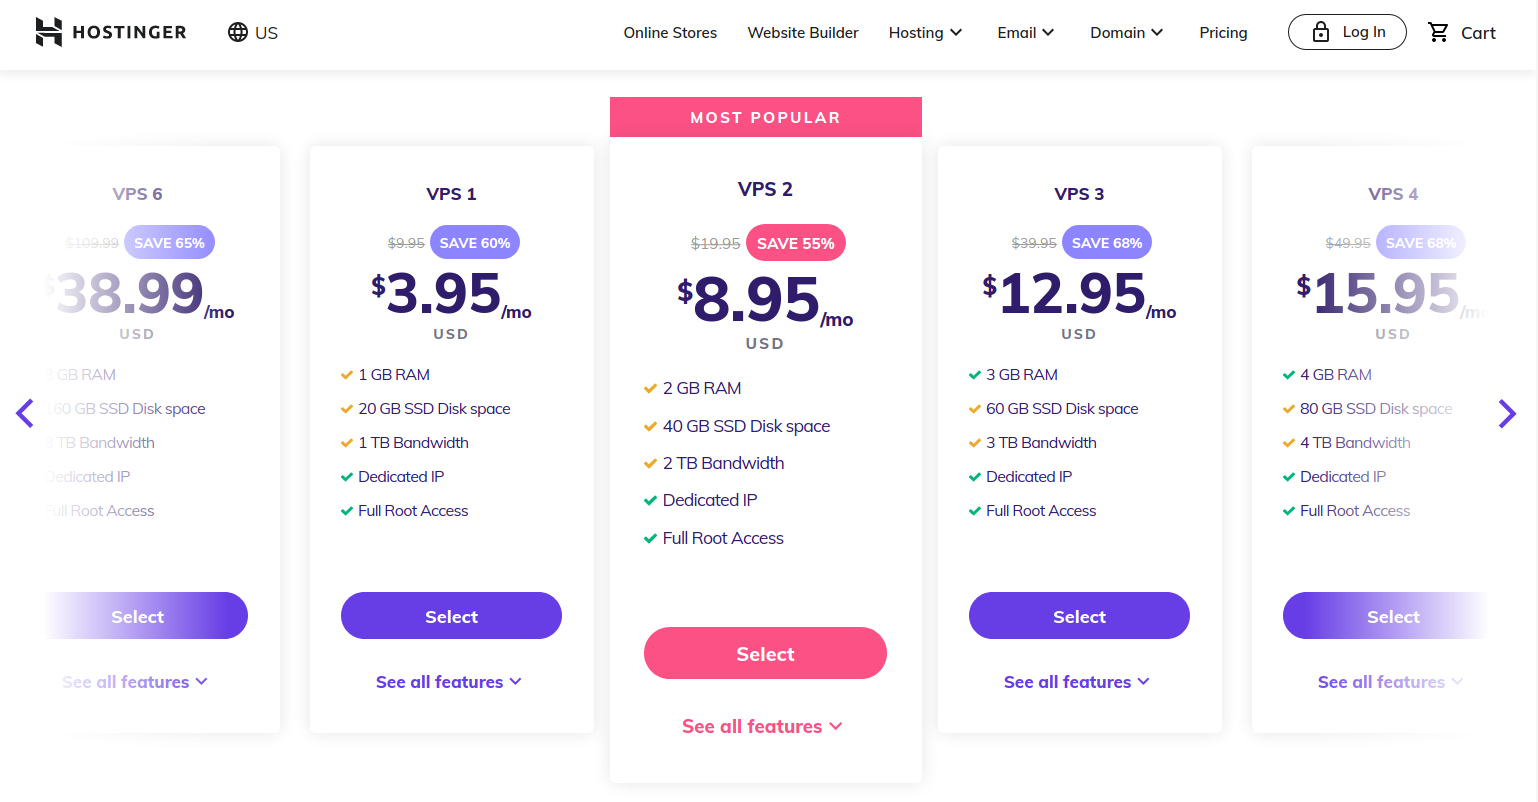Open the Domain dropdown menu
Viewport: 1538px width, 802px height.
tap(1126, 33)
